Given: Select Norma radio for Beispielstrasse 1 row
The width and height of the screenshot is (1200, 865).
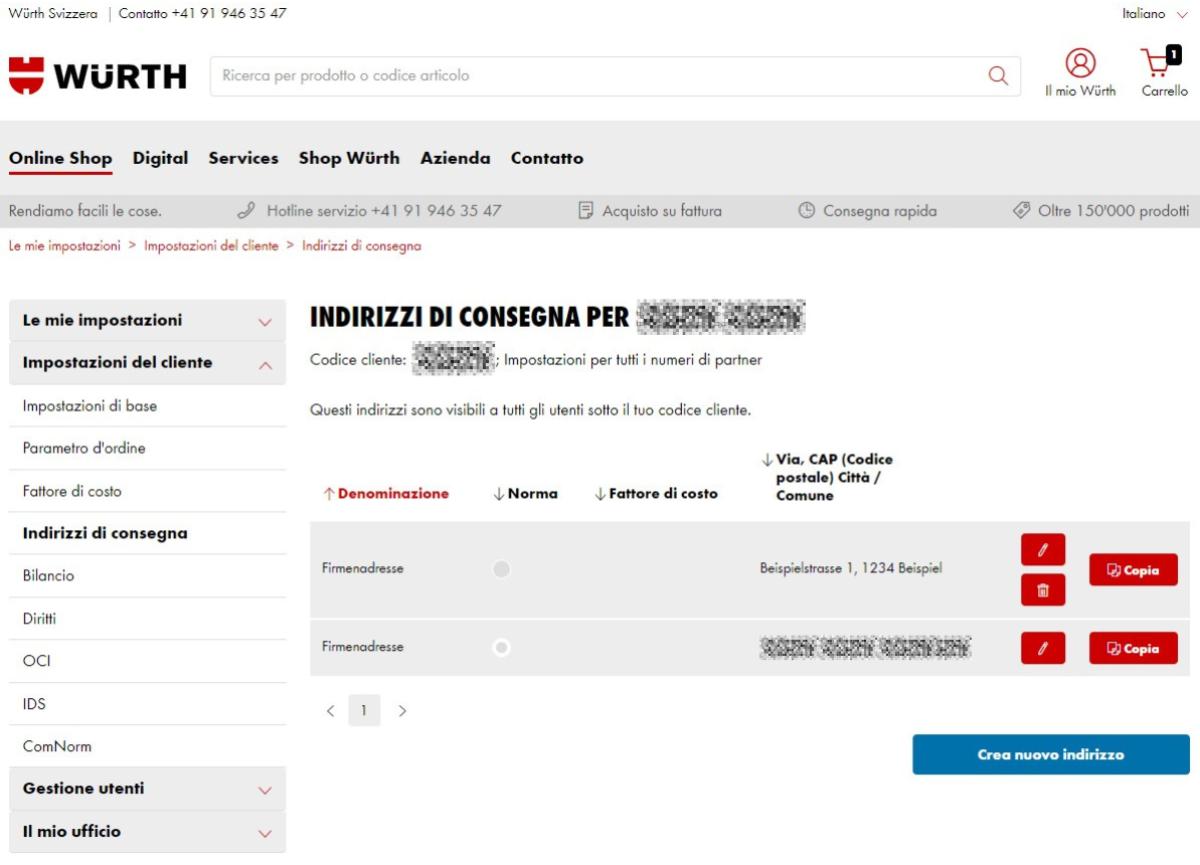Looking at the screenshot, I should [x=502, y=569].
